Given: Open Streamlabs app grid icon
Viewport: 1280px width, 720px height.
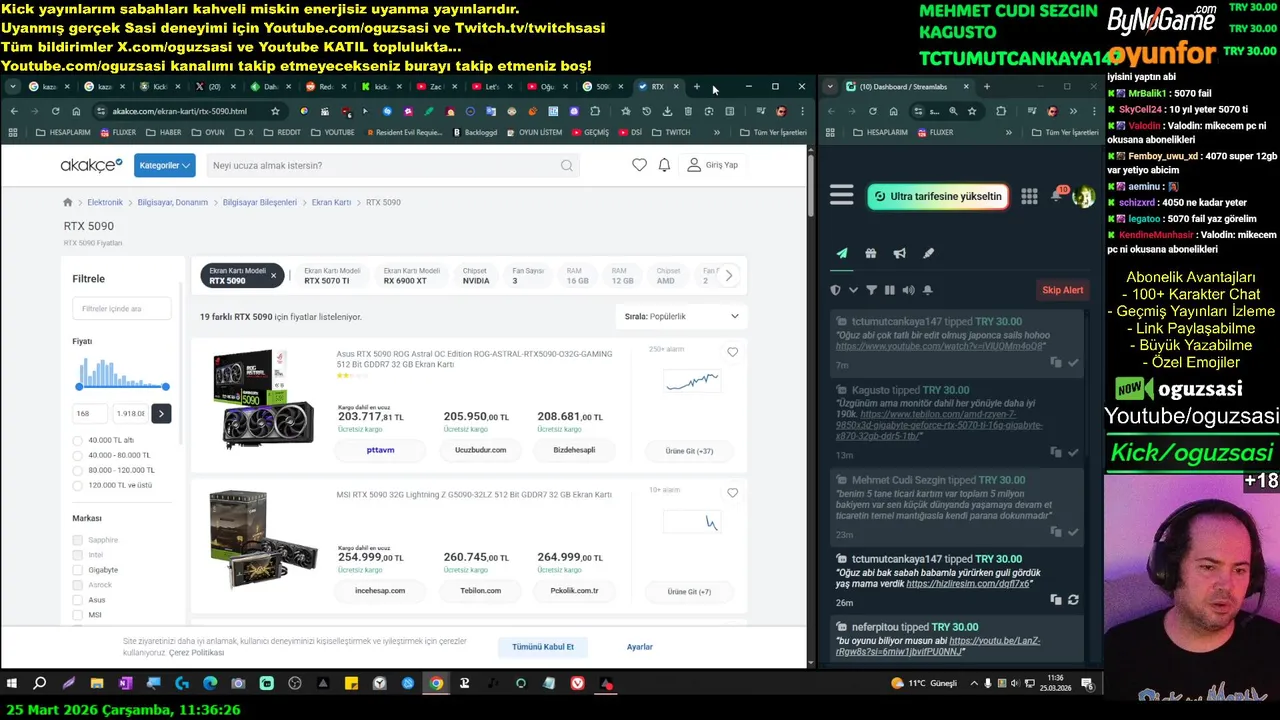Looking at the screenshot, I should [x=1029, y=196].
